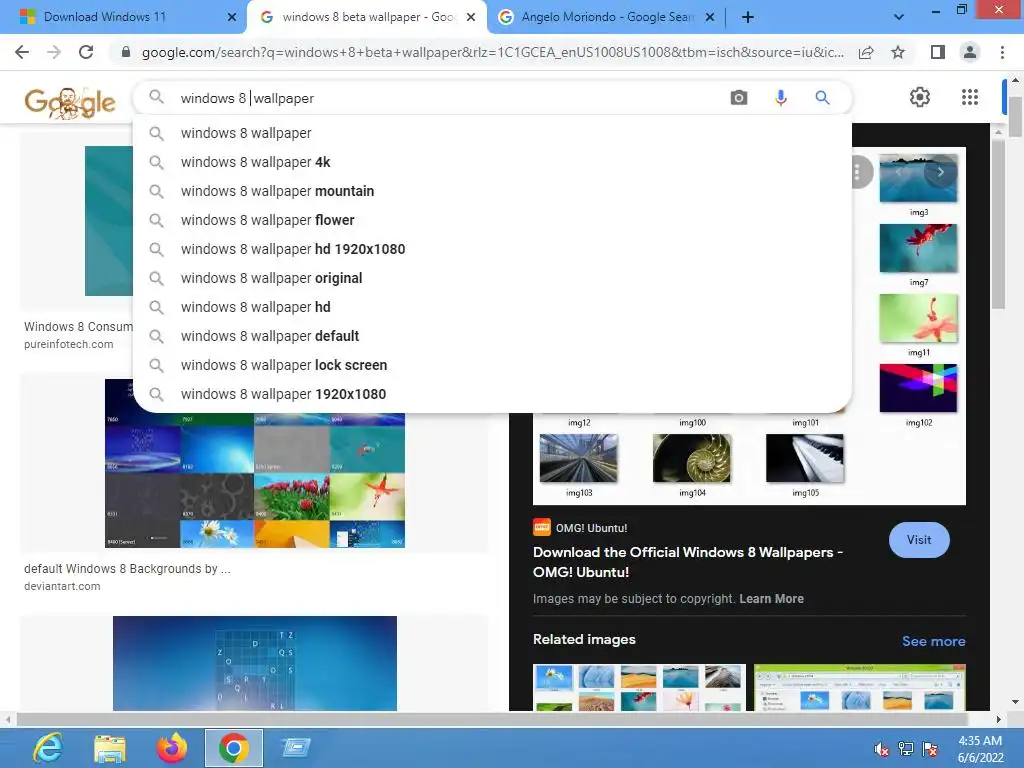
Task: Go to next image with right arrow
Action: point(940,172)
